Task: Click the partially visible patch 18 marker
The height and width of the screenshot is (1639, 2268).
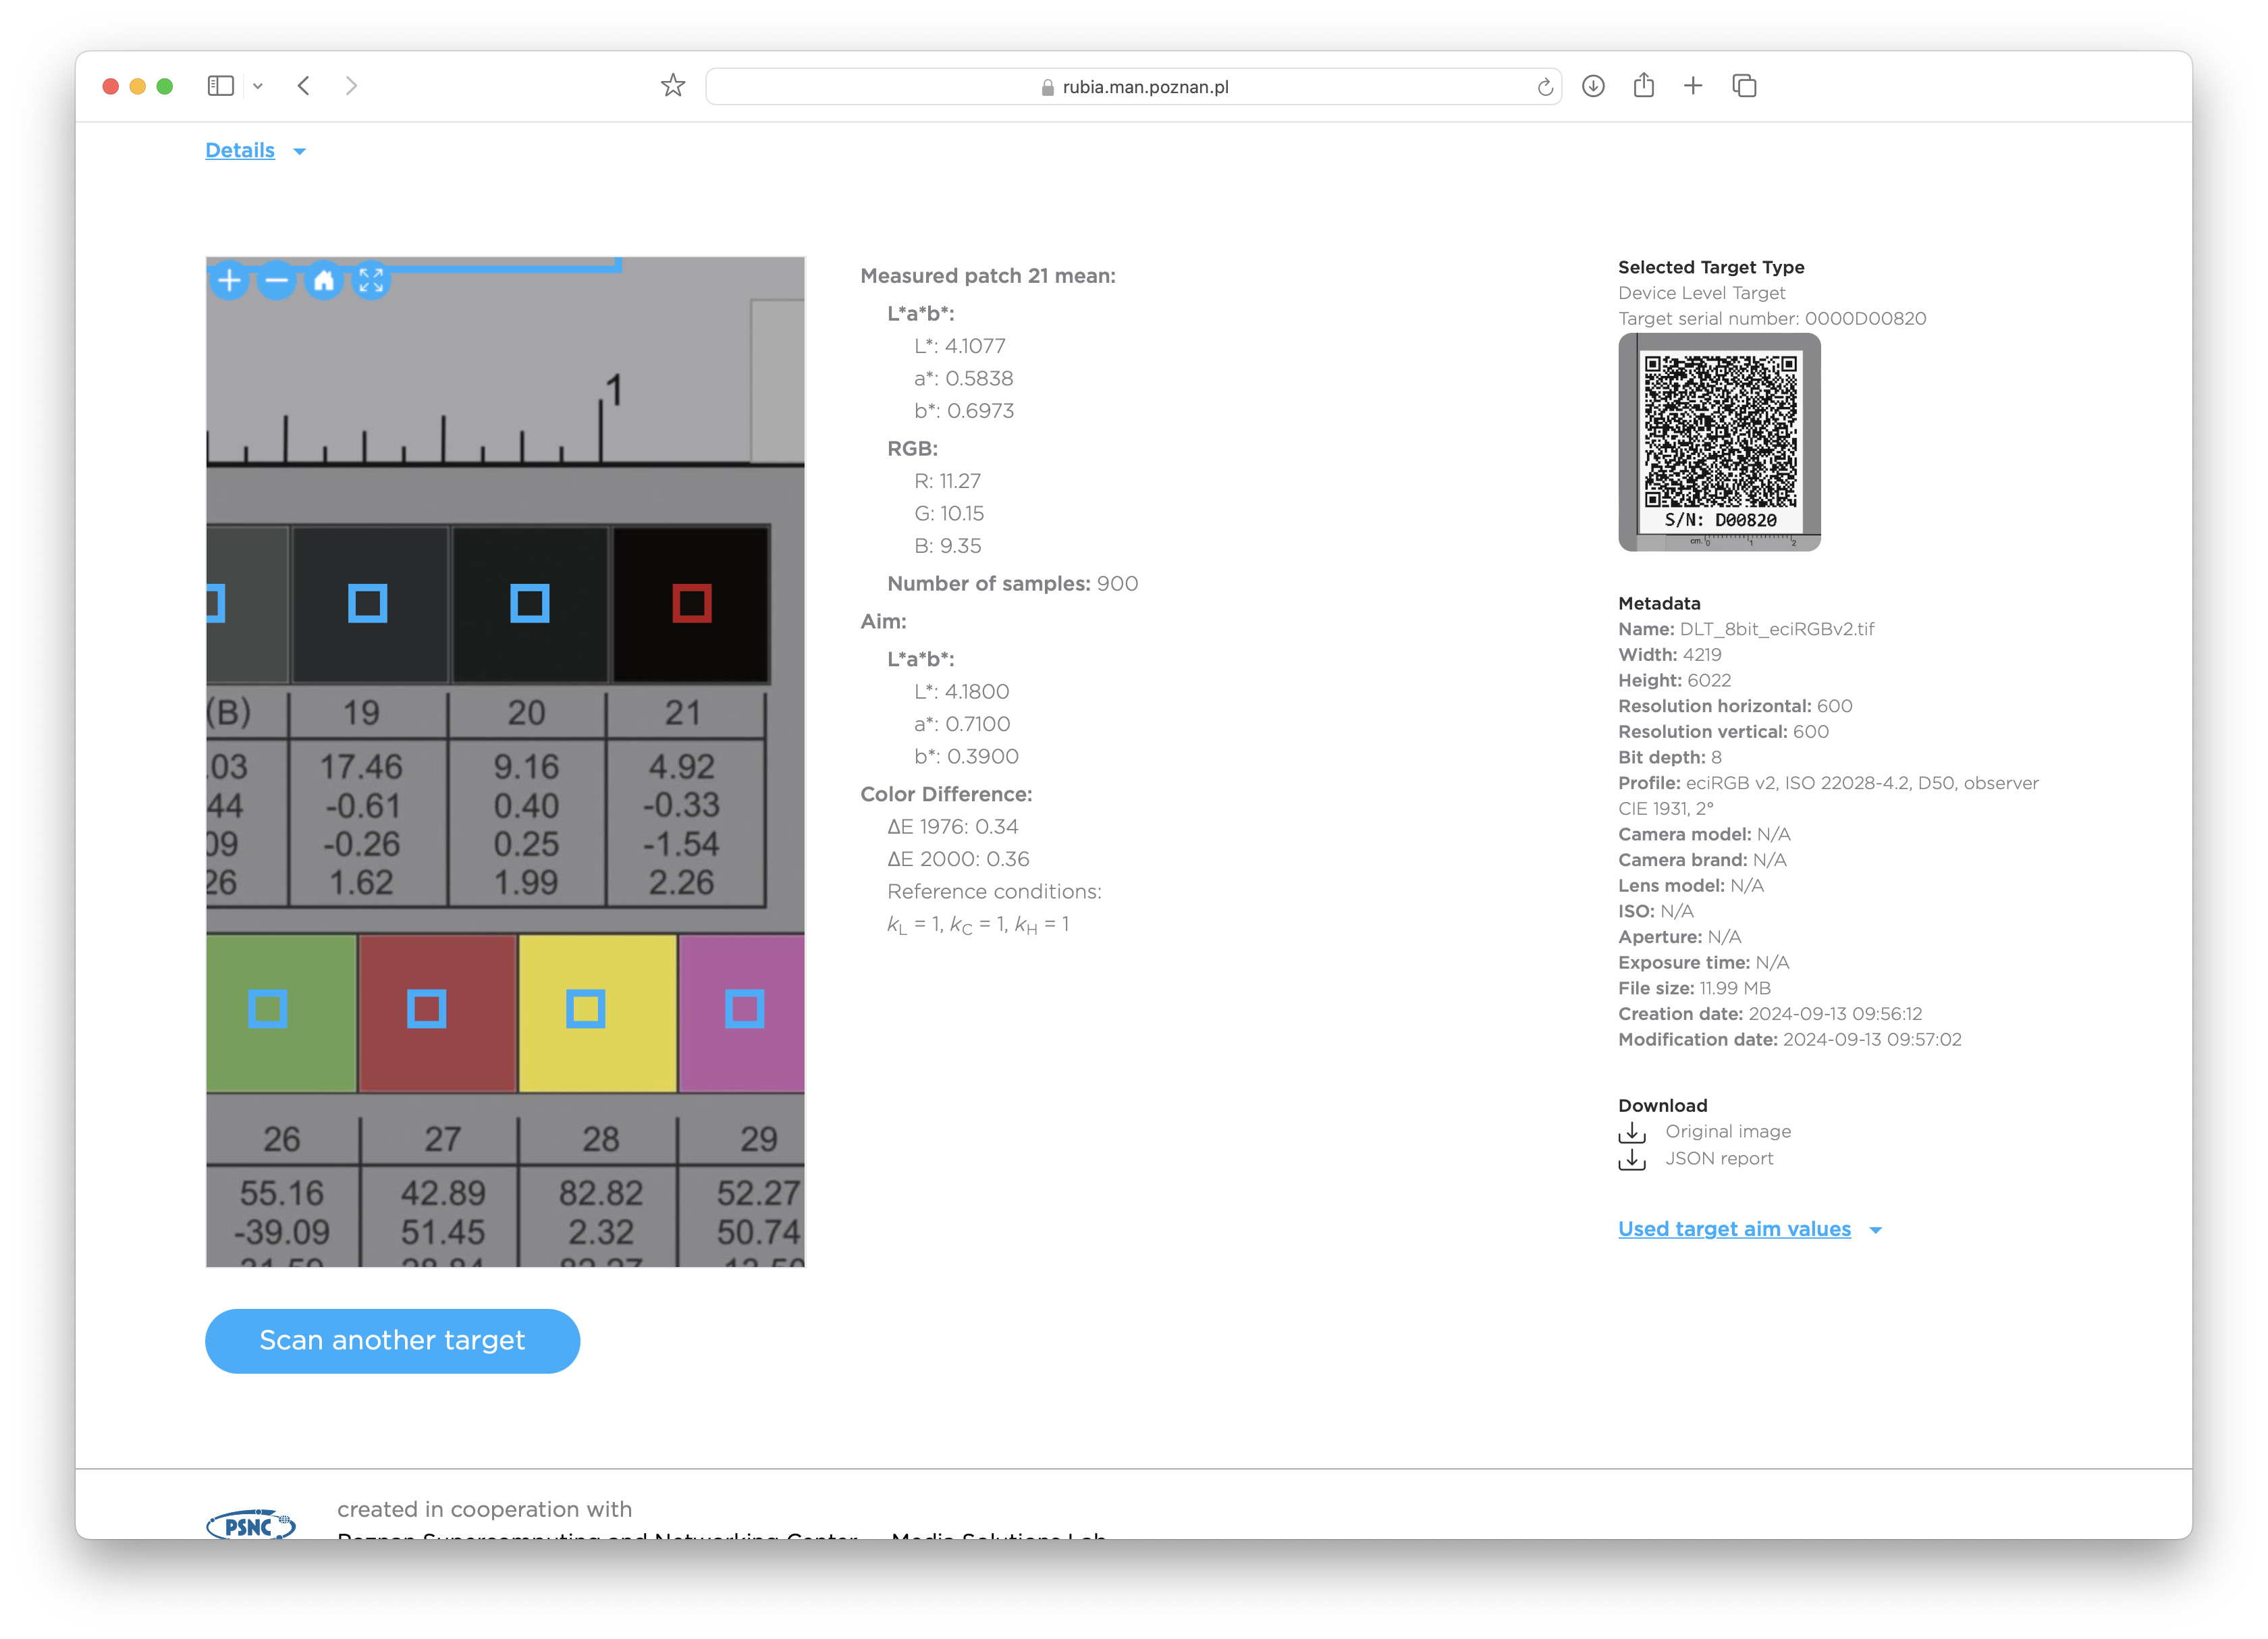Action: click(215, 604)
